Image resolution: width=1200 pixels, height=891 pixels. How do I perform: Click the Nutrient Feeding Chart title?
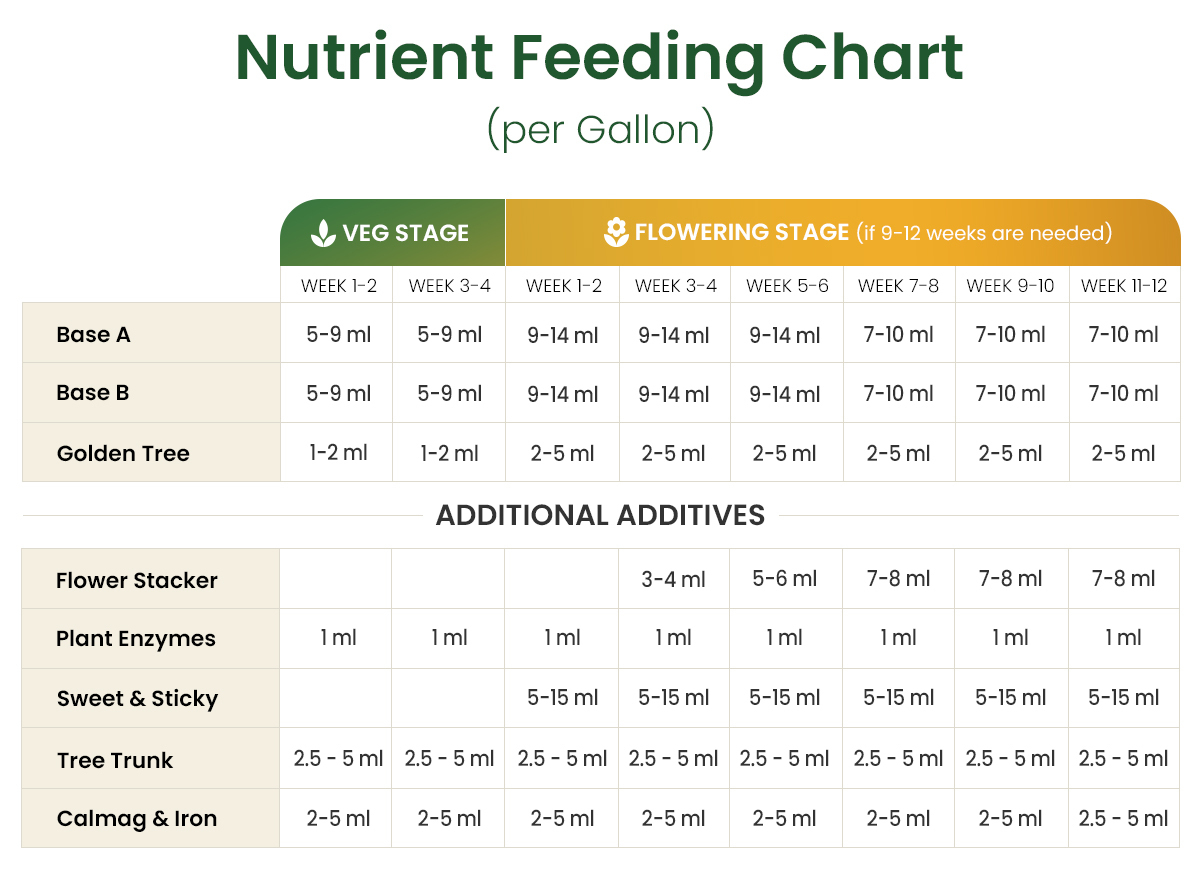pos(599,58)
